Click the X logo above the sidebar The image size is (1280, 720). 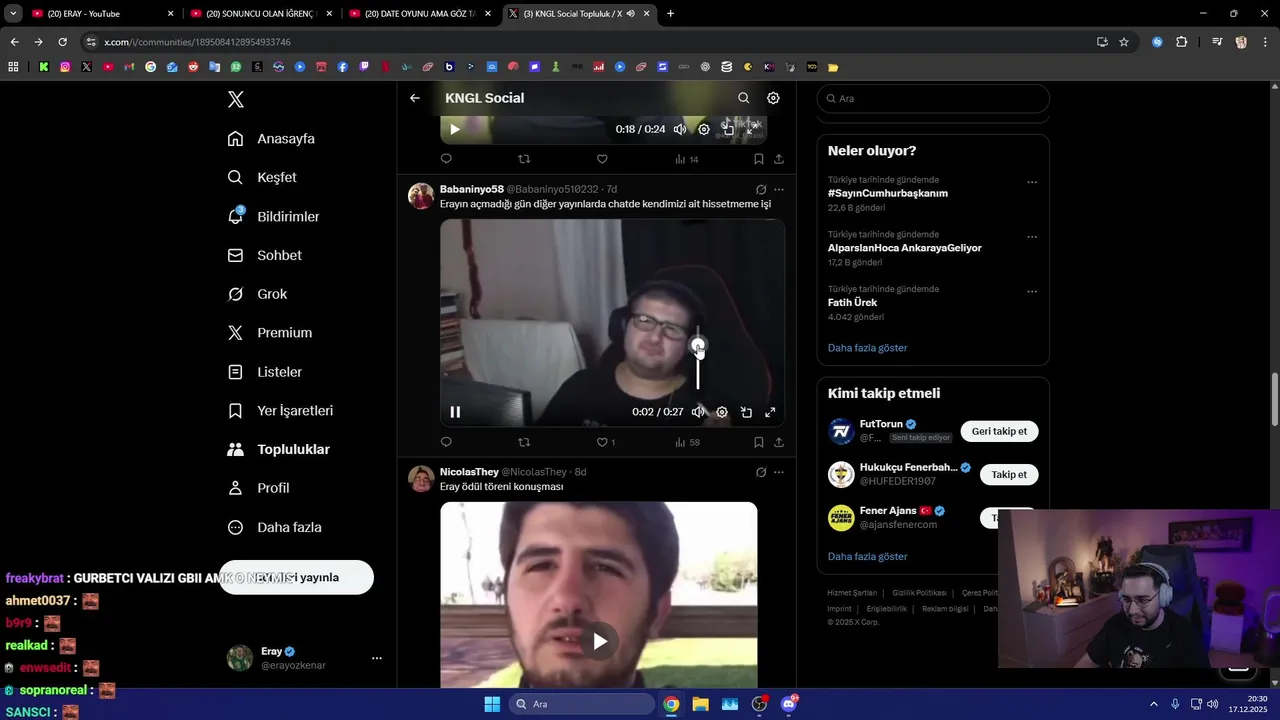236,99
